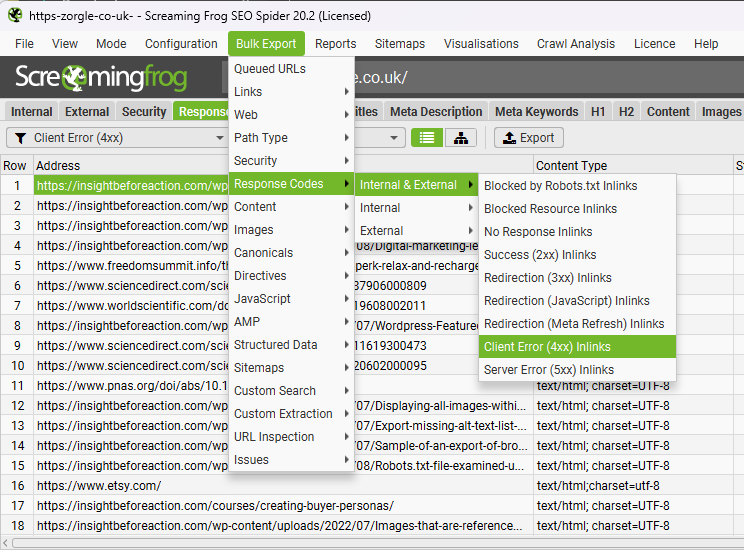Expand the Directives submenu

[291, 276]
